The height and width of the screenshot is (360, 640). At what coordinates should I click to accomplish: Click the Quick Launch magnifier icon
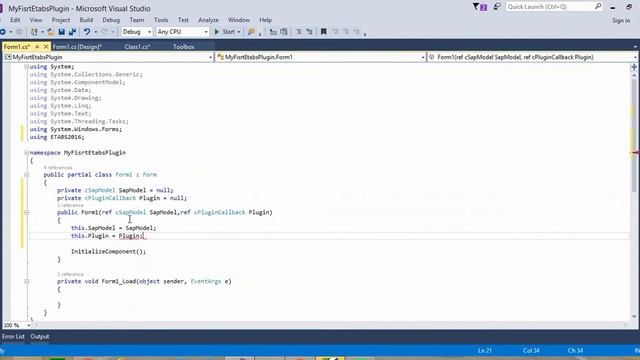click(x=598, y=7)
